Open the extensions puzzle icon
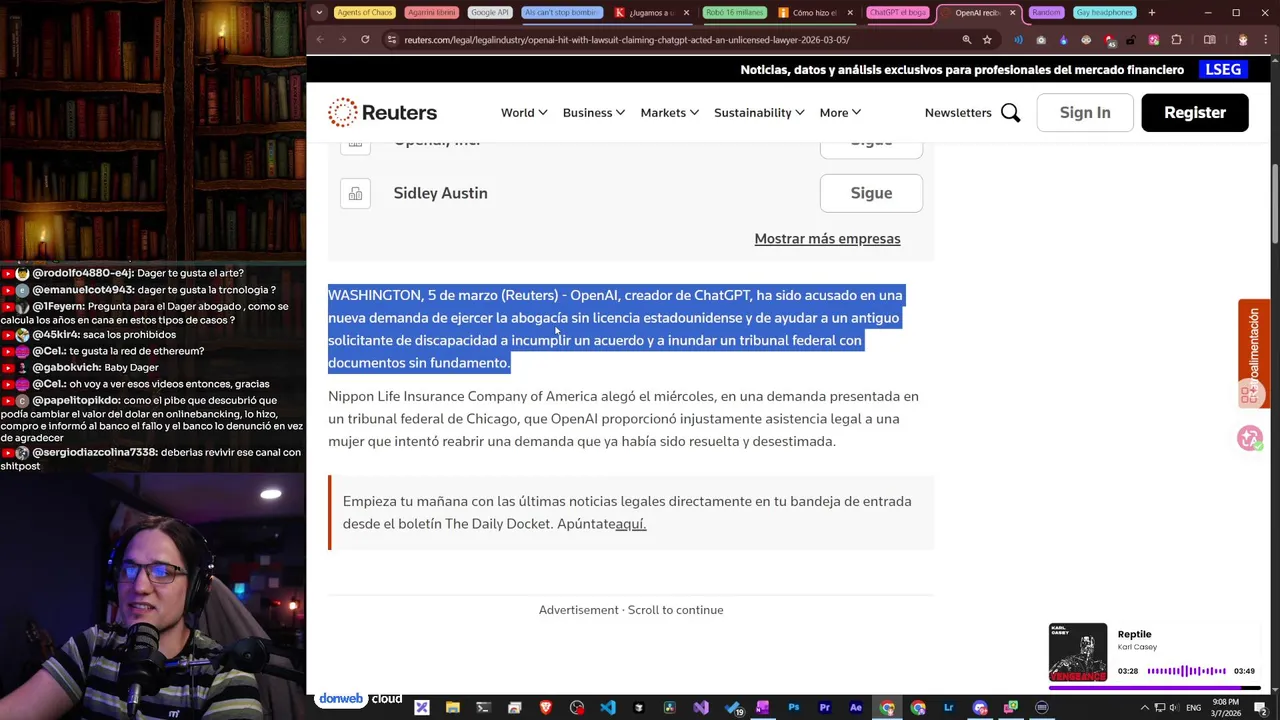The image size is (1280, 720). [x=1176, y=40]
